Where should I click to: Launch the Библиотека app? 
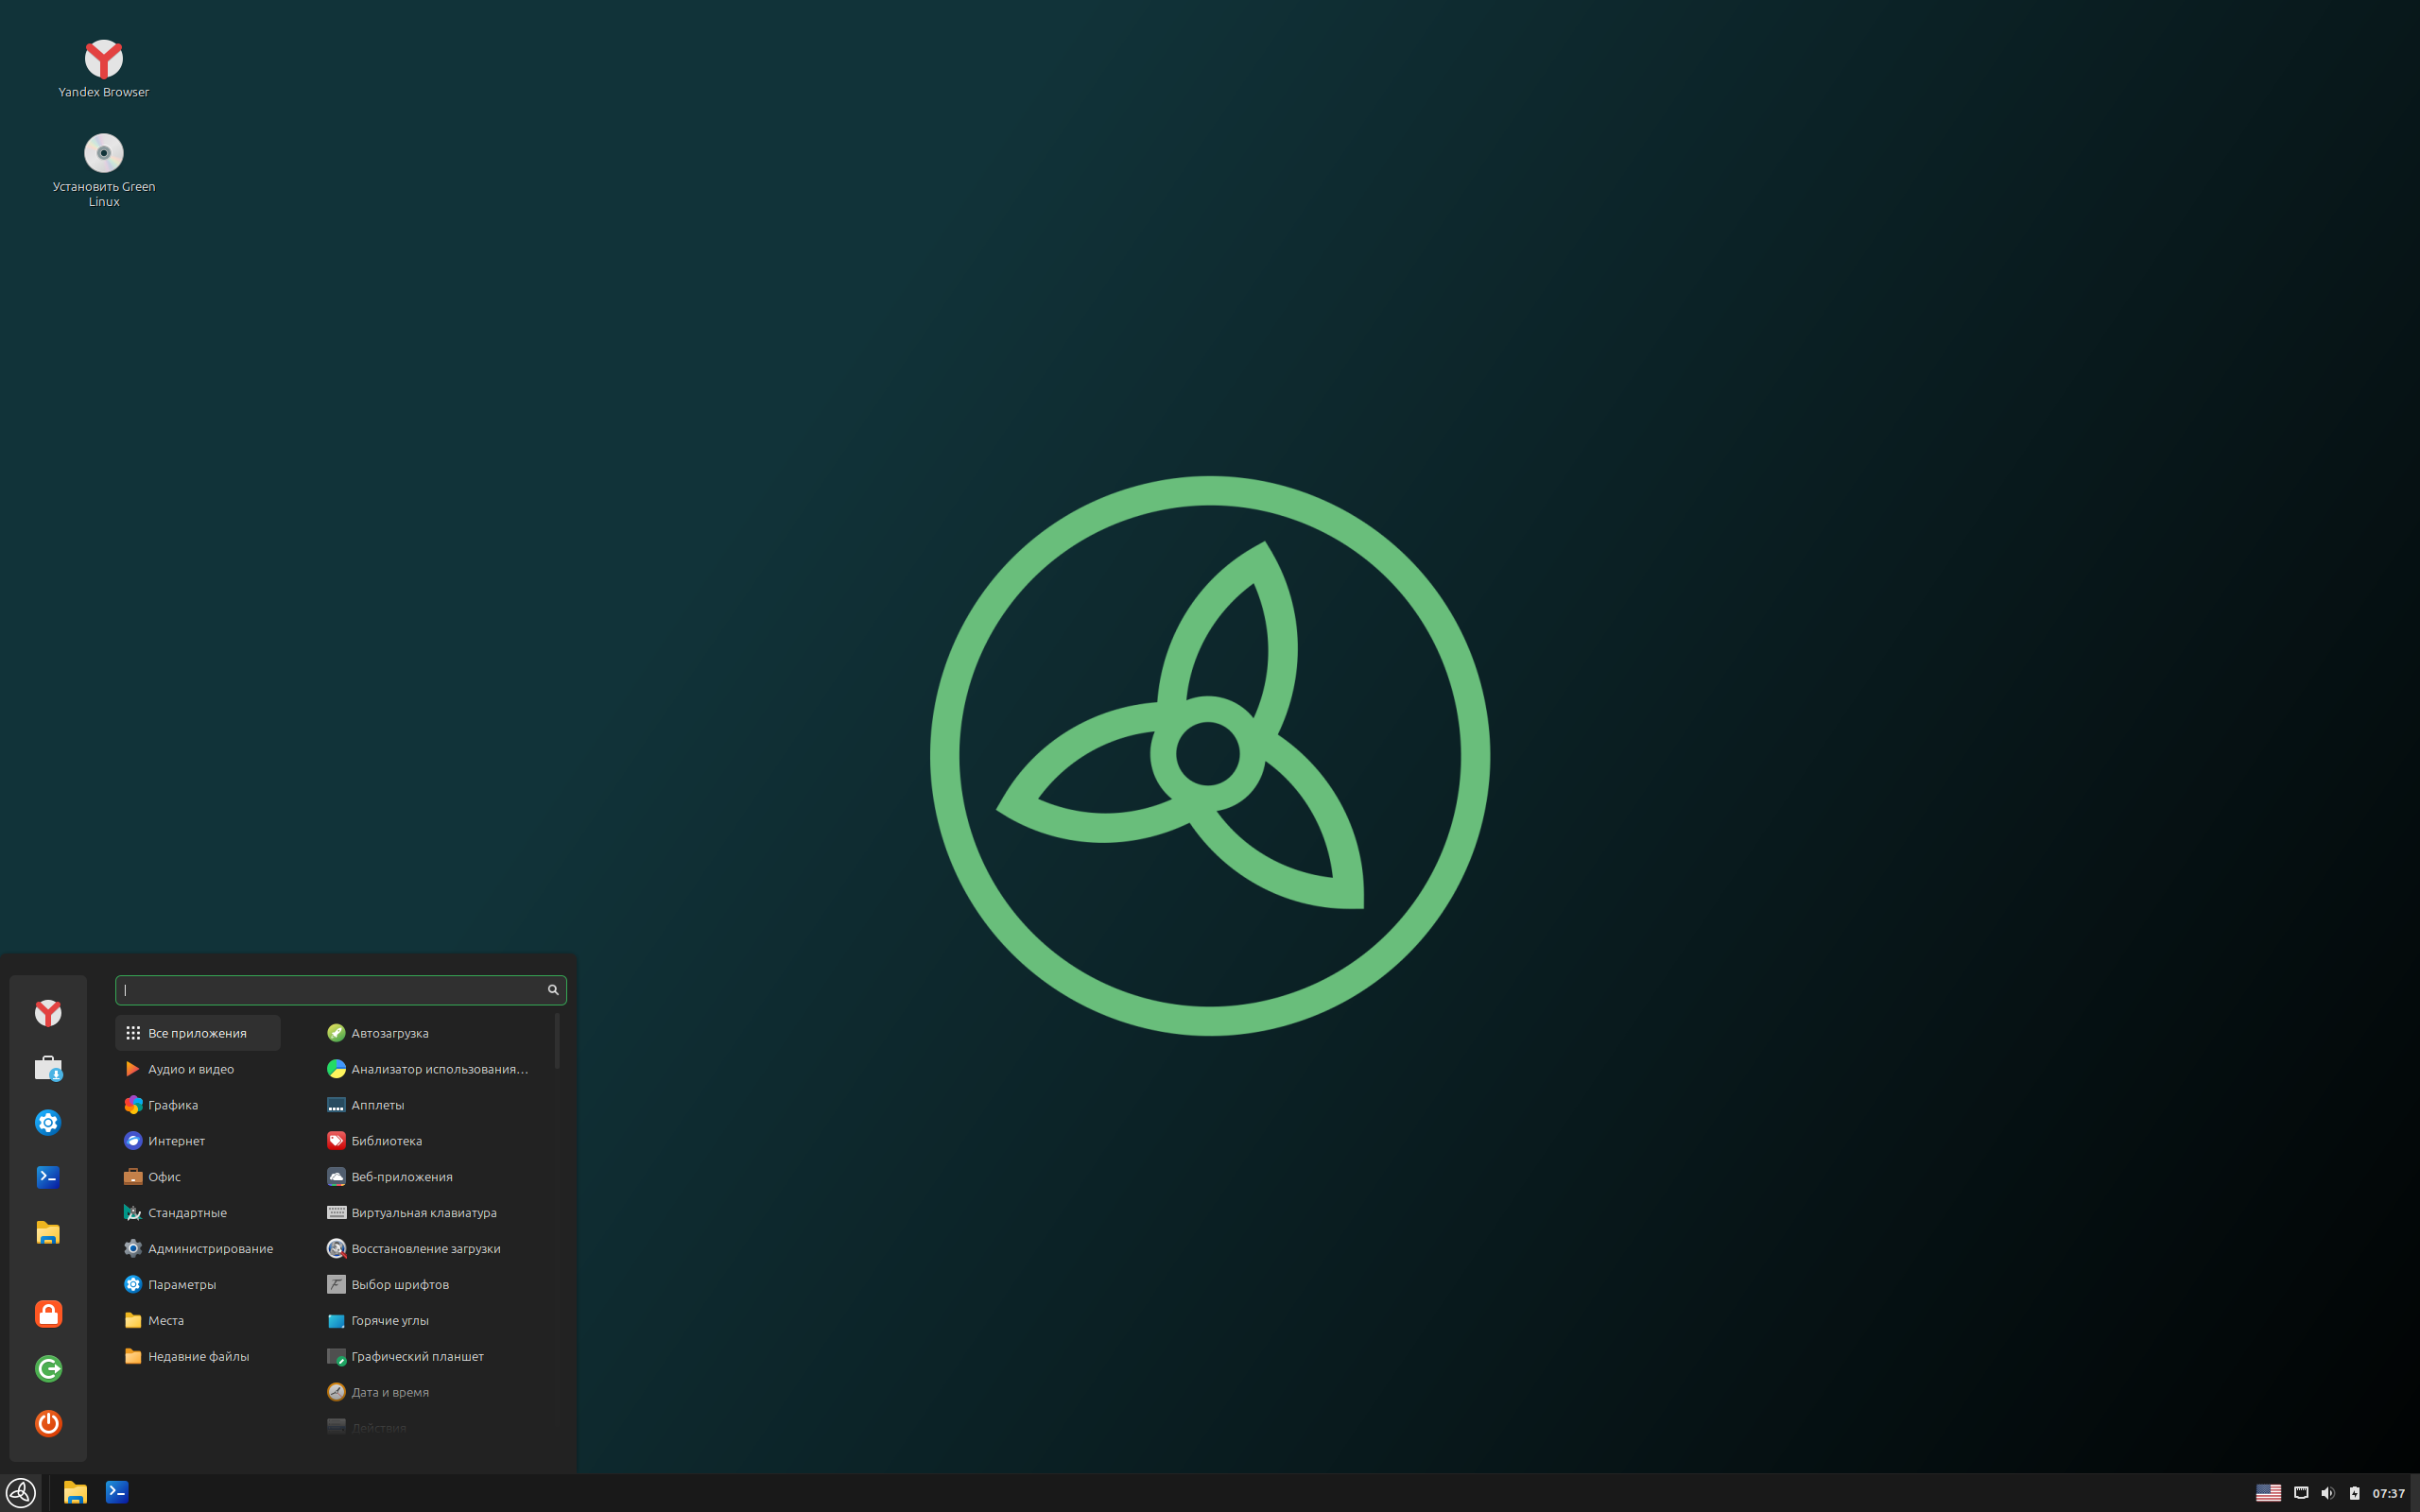pos(434,1141)
